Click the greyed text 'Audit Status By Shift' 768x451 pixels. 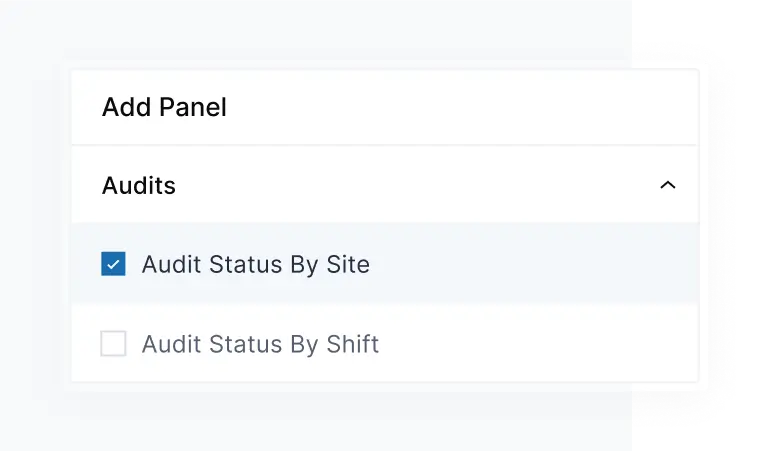pyautogui.click(x=260, y=345)
